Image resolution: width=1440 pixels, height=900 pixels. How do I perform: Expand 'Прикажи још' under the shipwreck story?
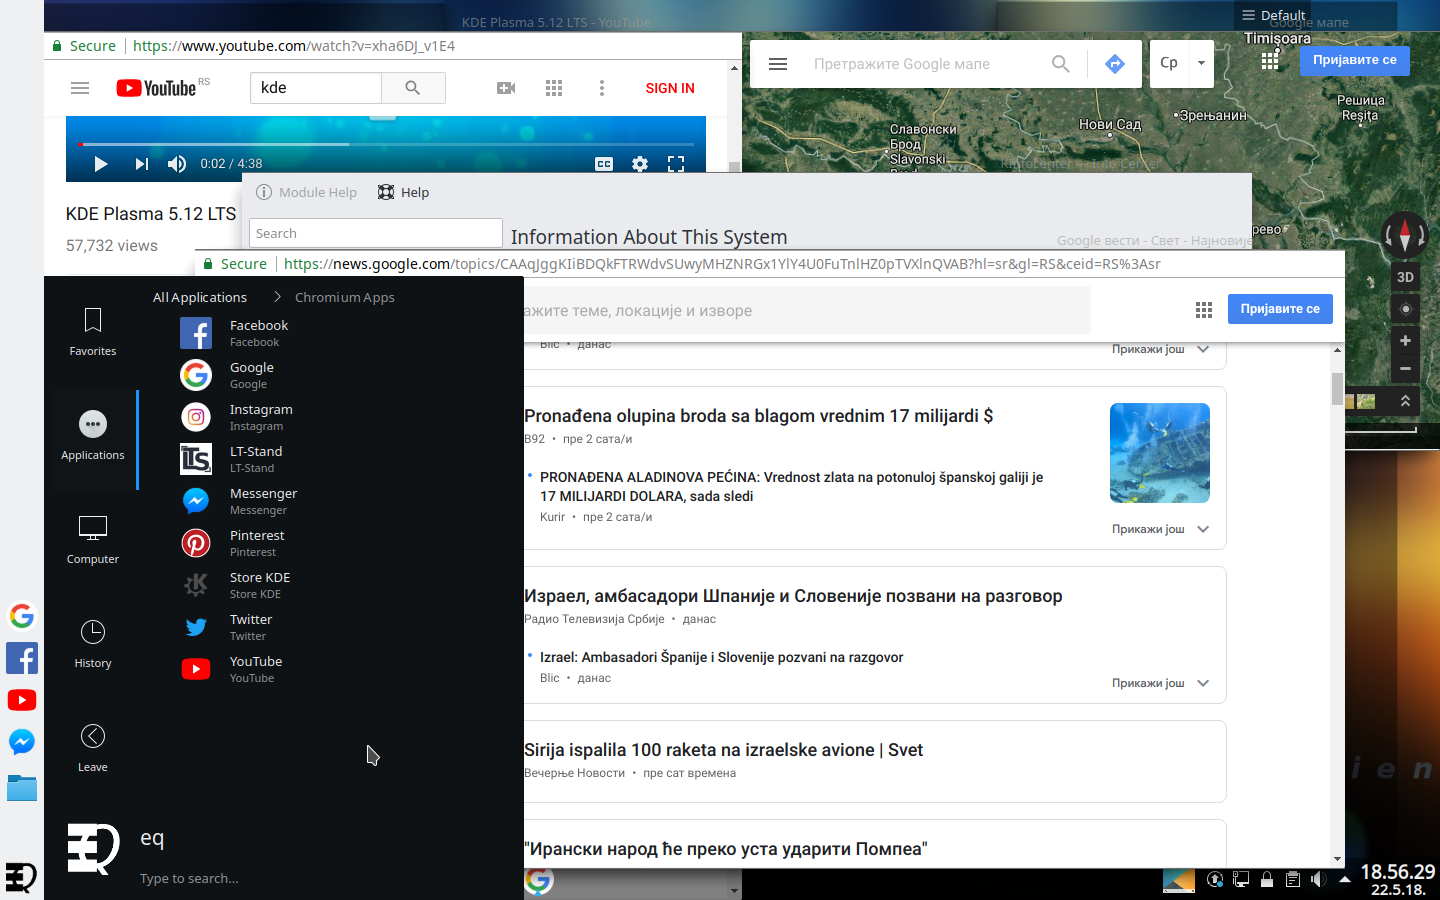point(1160,529)
